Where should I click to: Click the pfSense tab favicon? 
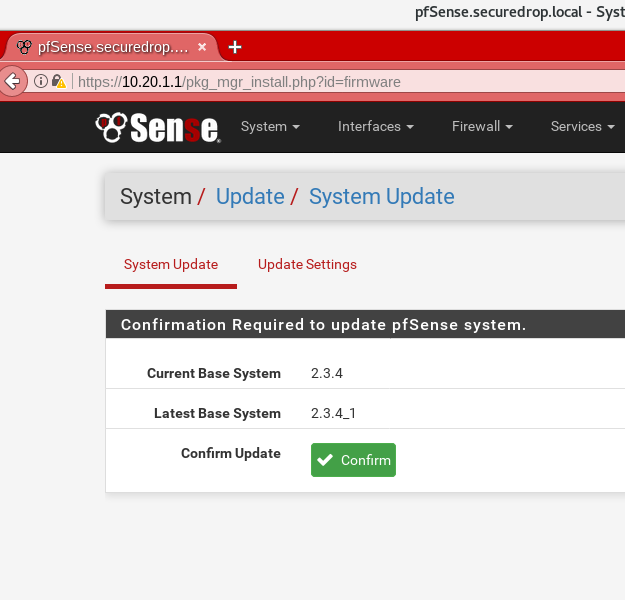click(x=24, y=47)
